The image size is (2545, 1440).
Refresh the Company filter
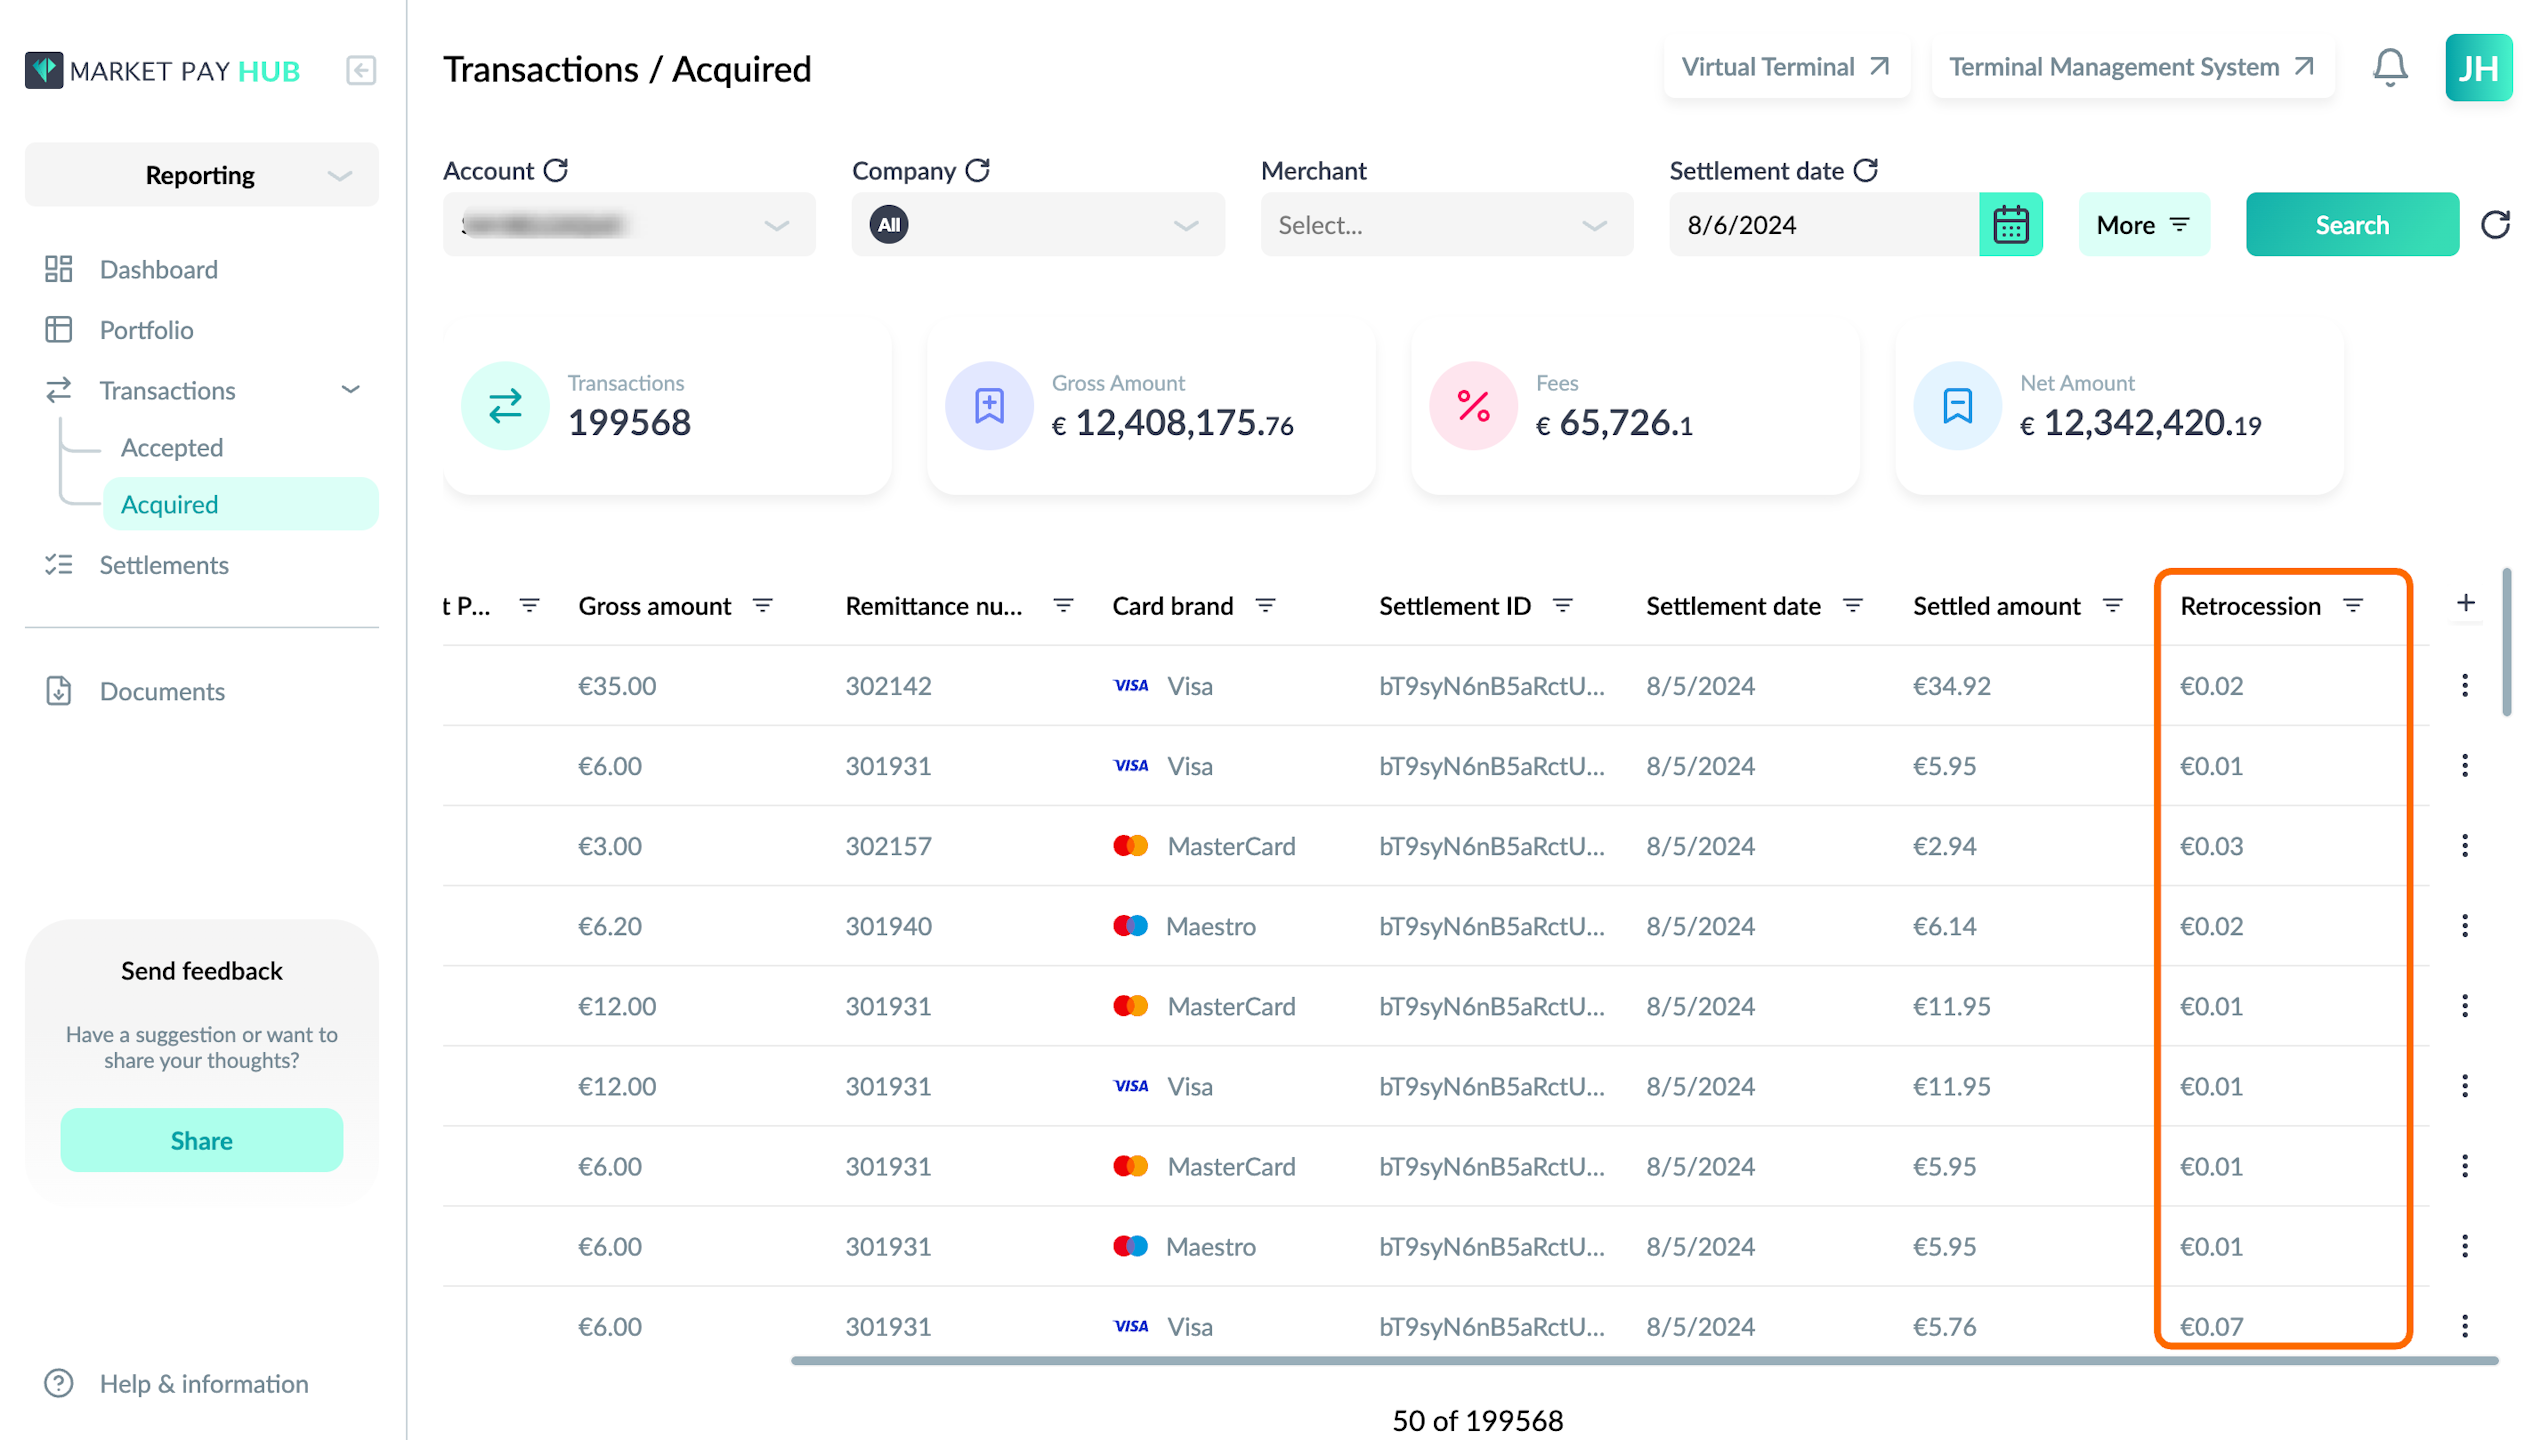977,170
